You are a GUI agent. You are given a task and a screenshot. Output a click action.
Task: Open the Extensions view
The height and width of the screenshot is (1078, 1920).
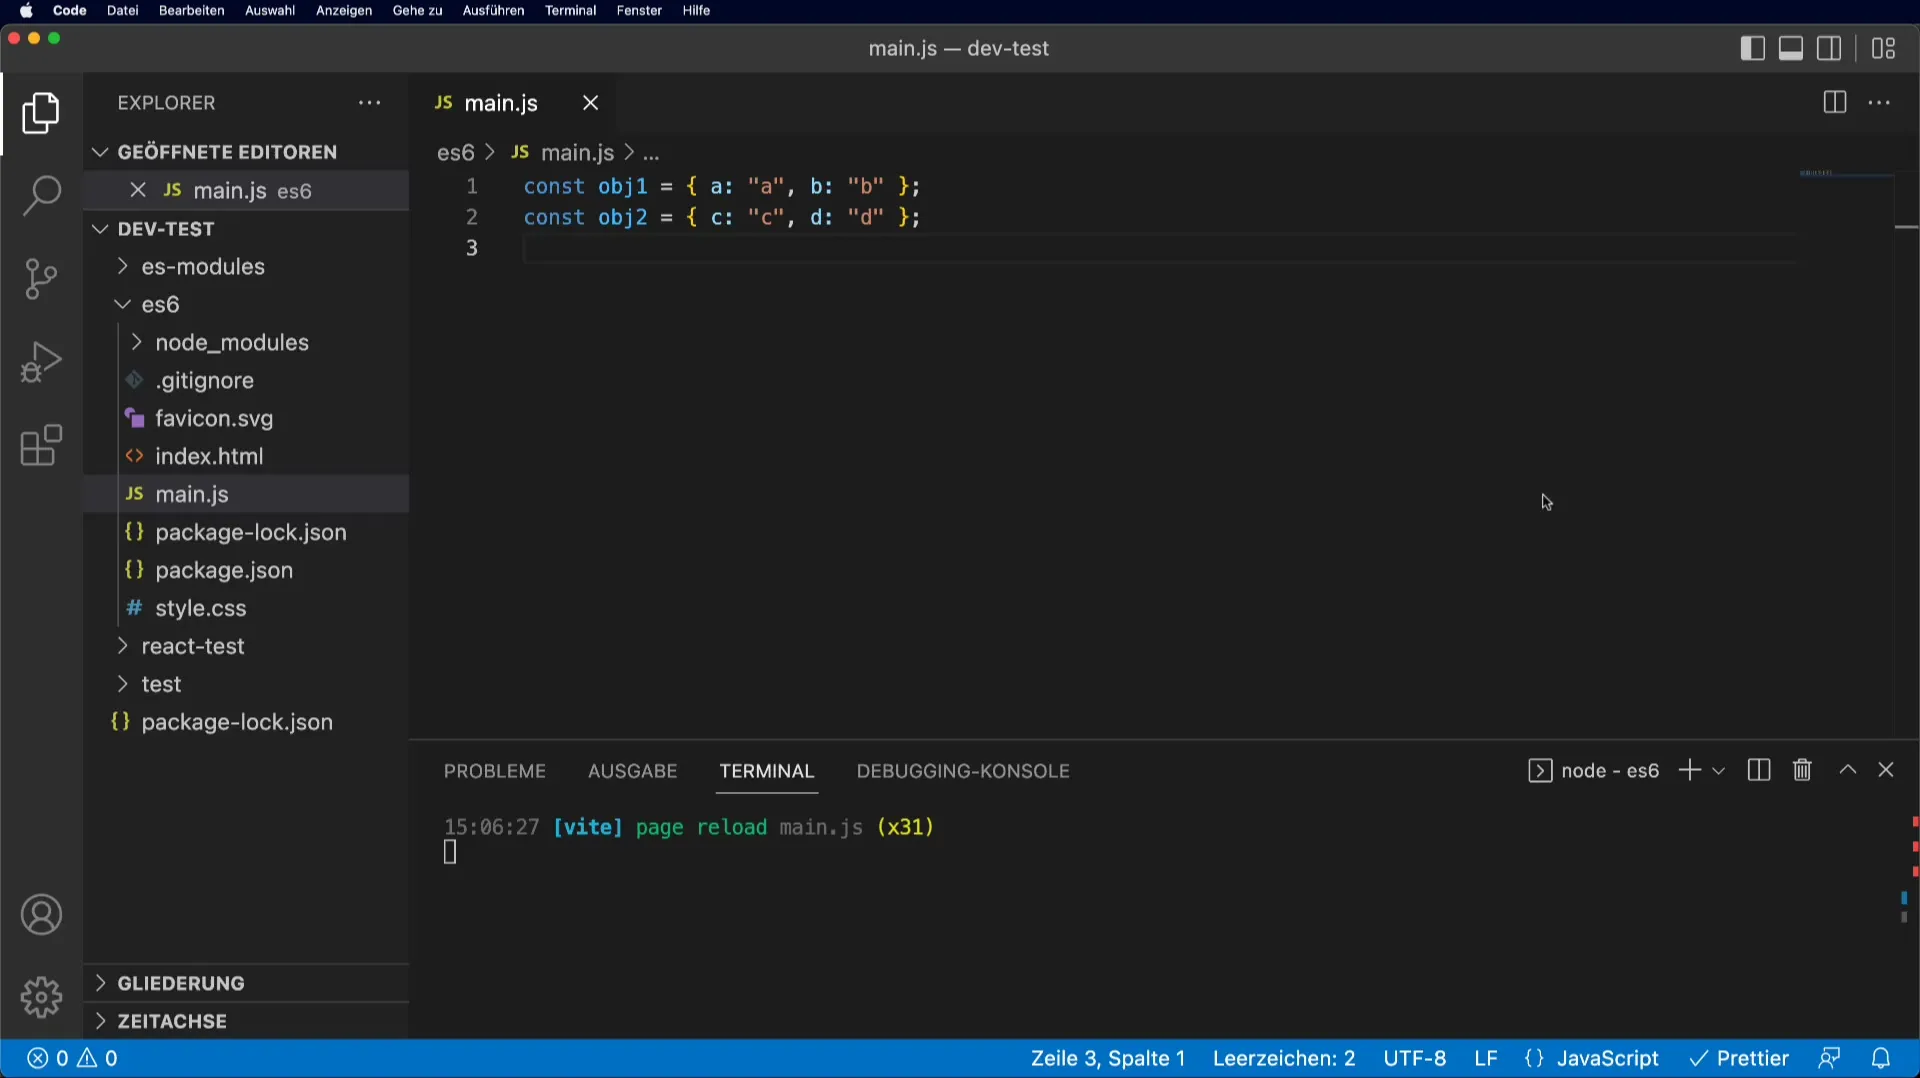41,446
